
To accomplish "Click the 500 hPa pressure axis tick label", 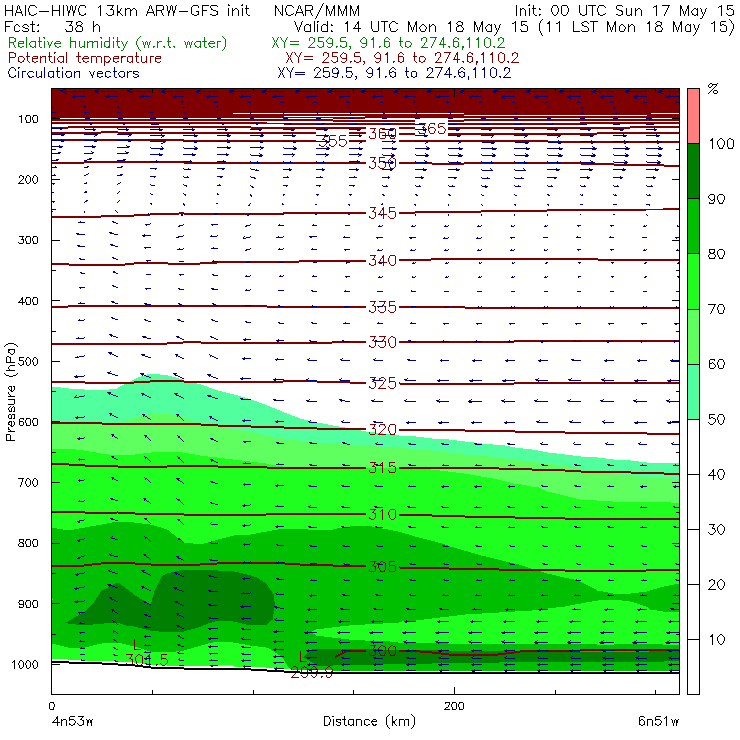I will pos(28,362).
